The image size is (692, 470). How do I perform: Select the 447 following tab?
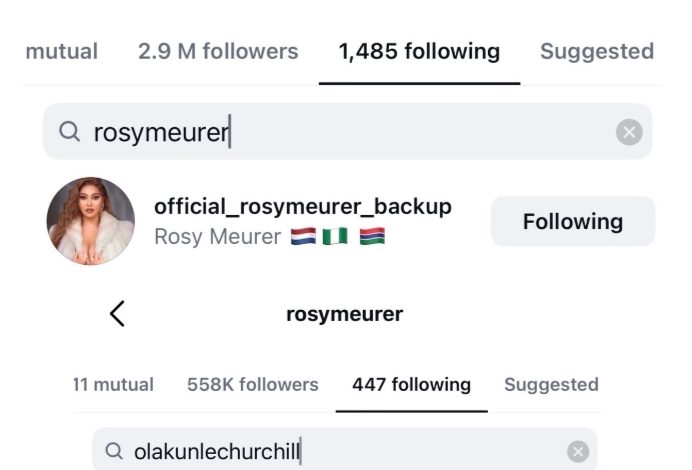click(411, 385)
